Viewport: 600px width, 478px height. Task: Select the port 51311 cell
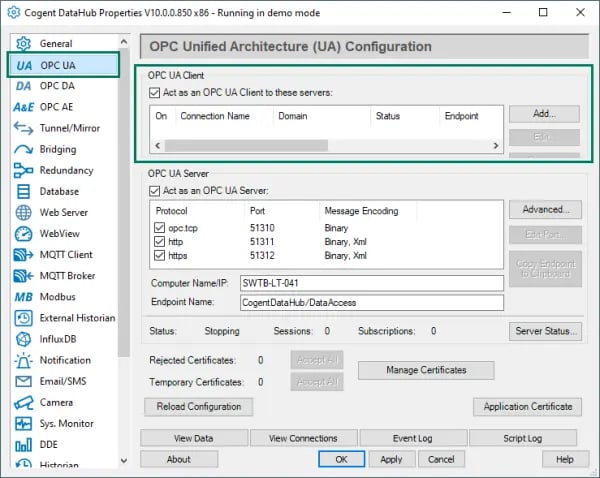click(262, 241)
